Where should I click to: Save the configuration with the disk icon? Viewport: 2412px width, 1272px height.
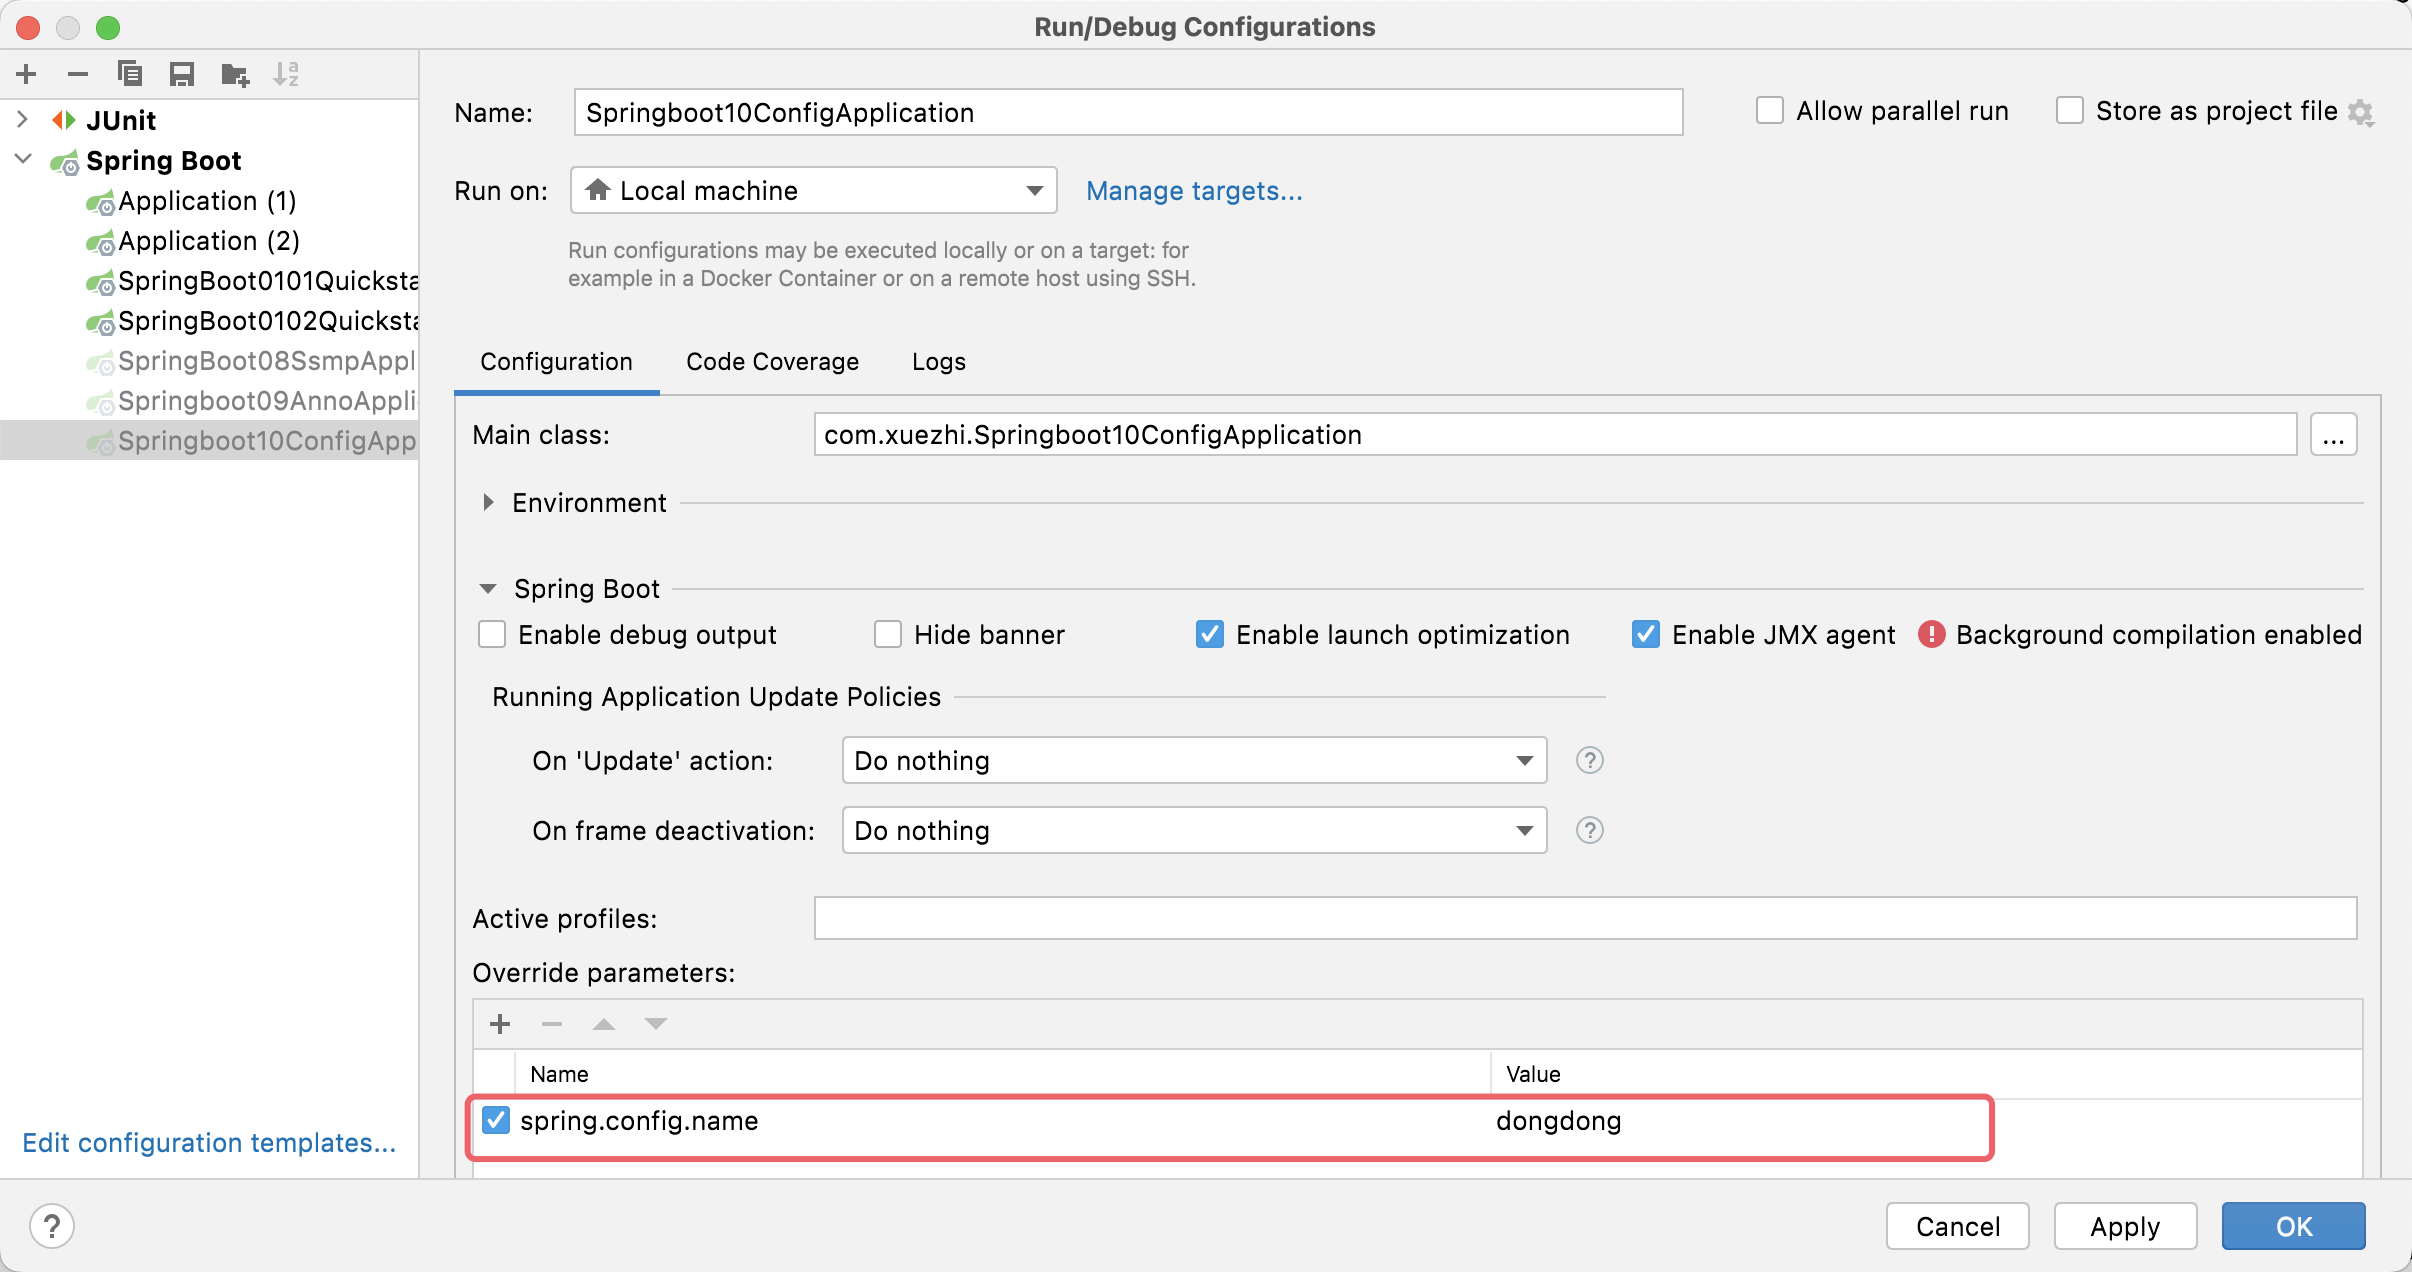(181, 74)
